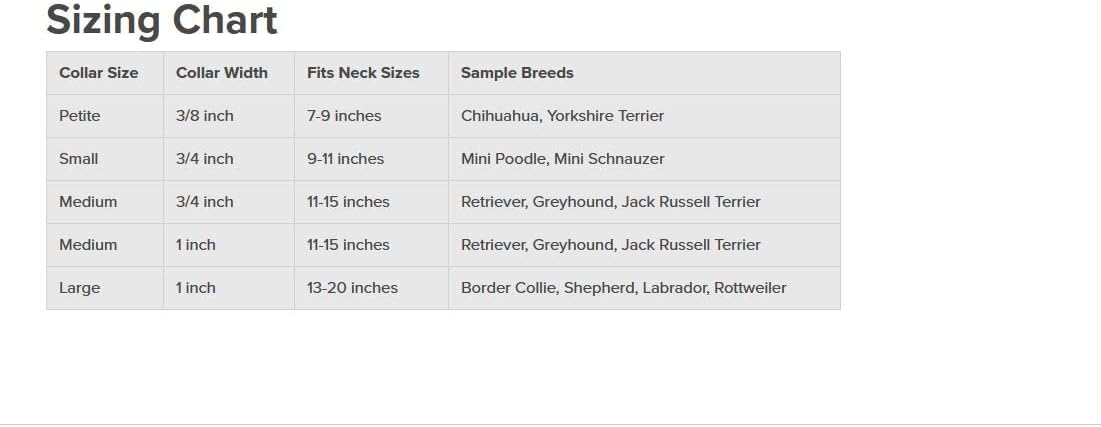1101x427 pixels.
Task: Select the Collar Size column header
Action: click(x=99, y=73)
